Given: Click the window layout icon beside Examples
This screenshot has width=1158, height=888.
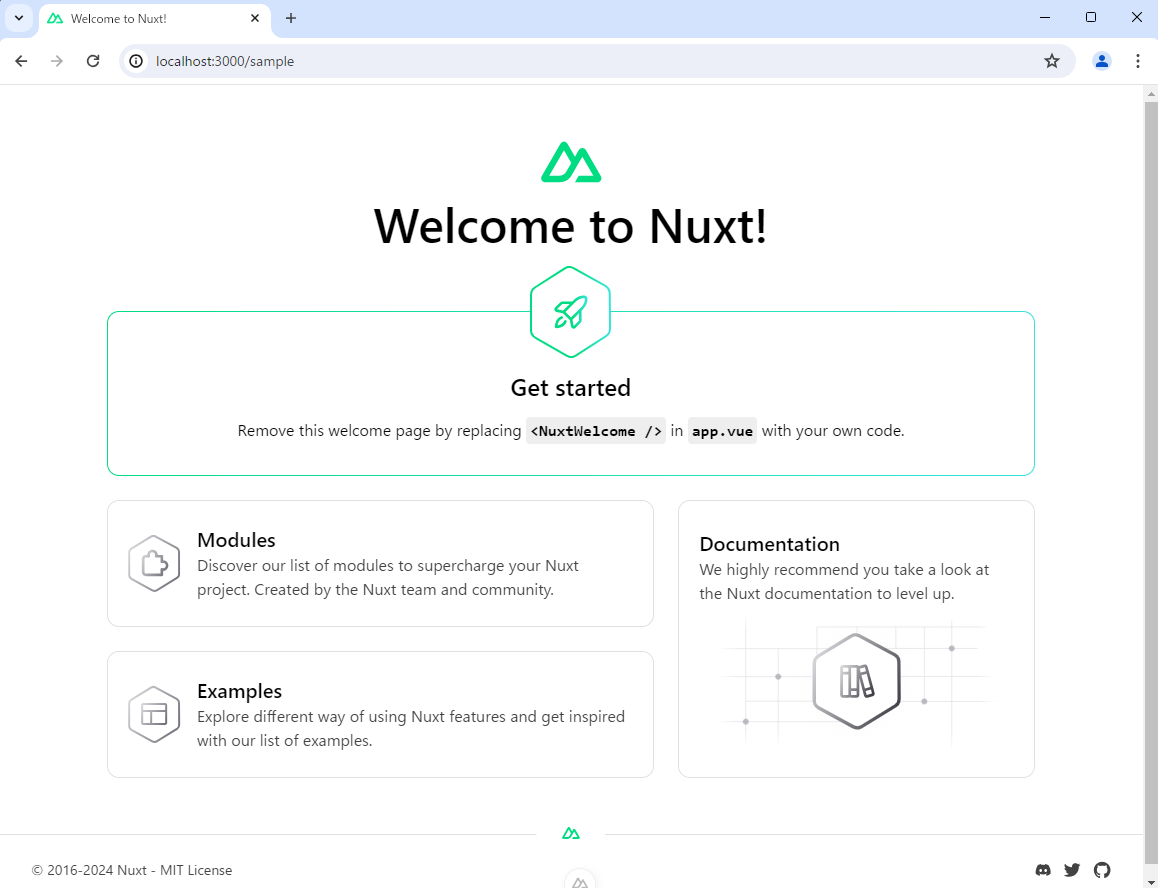Looking at the screenshot, I should click(154, 714).
